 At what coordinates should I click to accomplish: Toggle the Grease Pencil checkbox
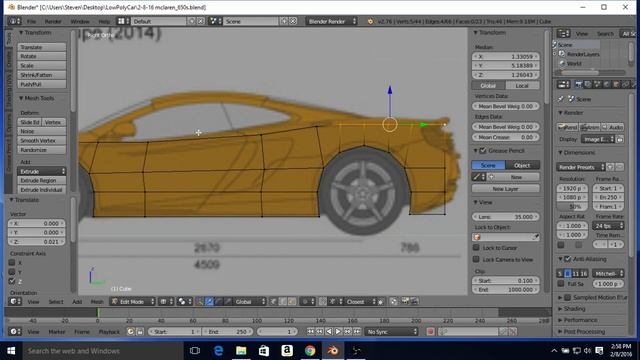(483, 151)
